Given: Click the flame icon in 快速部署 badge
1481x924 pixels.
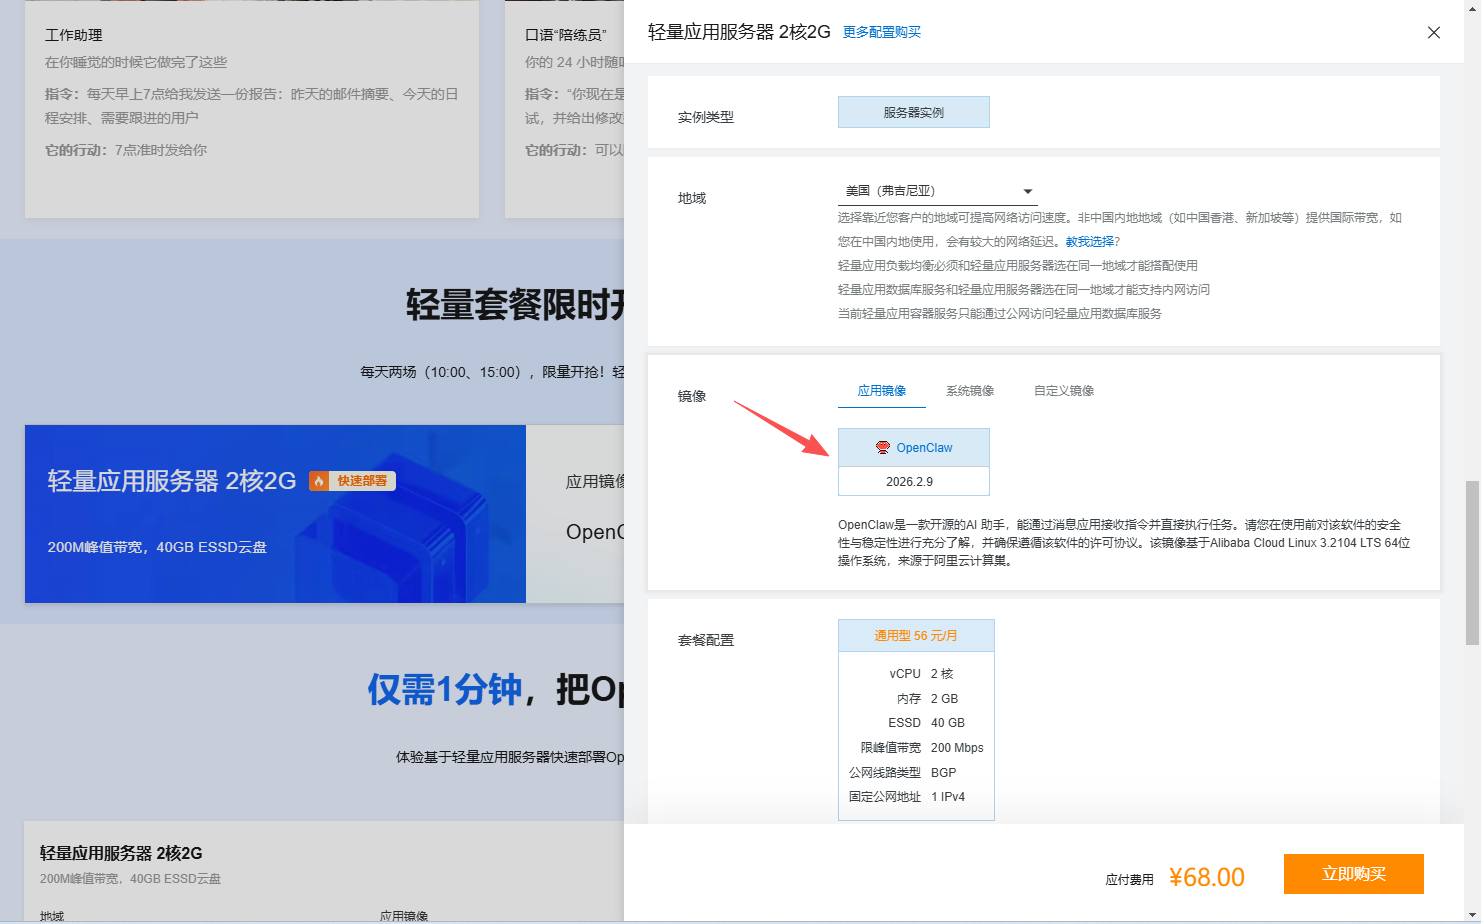Looking at the screenshot, I should point(319,481).
